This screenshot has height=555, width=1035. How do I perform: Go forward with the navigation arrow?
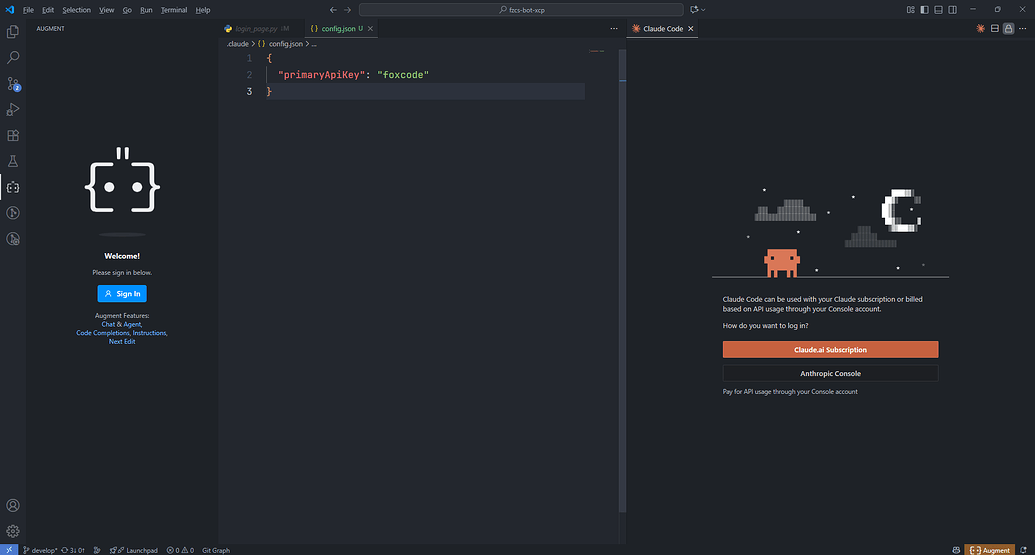coord(348,10)
